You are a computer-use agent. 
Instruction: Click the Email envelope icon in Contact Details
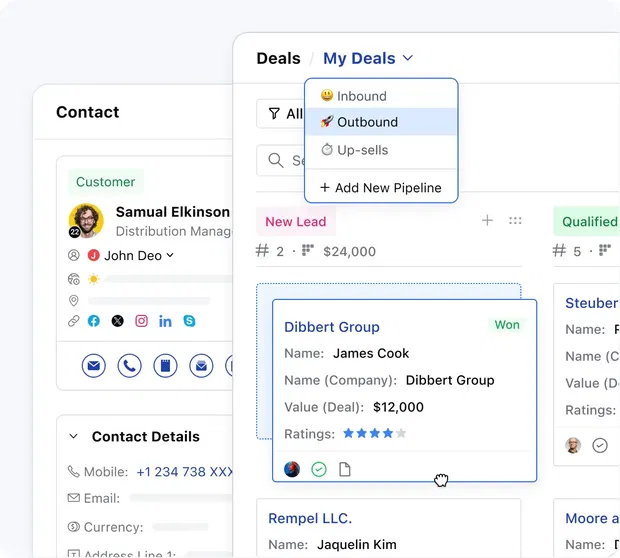(74, 498)
